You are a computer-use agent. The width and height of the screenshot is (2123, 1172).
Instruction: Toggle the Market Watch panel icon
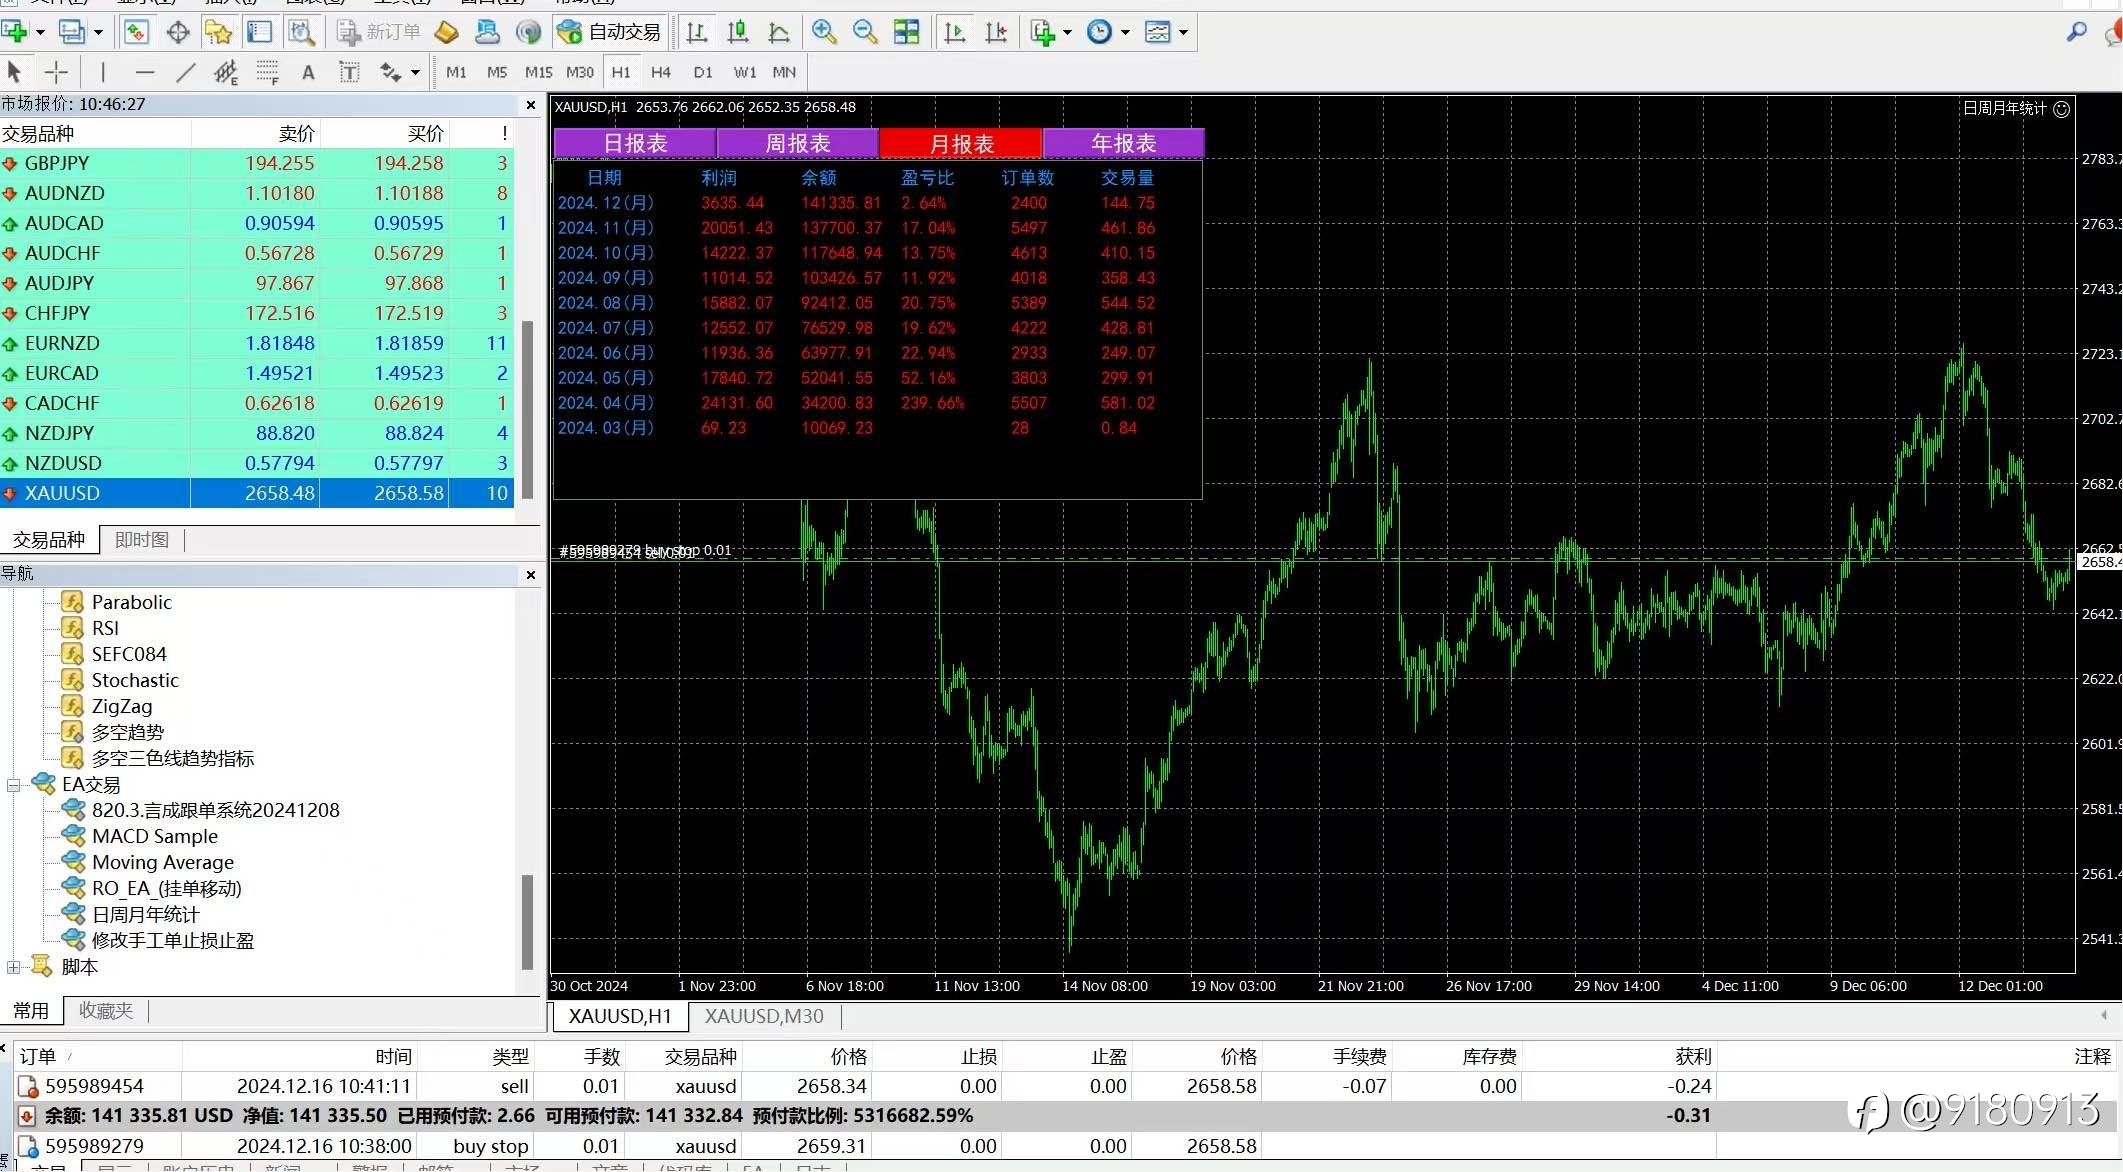point(136,32)
